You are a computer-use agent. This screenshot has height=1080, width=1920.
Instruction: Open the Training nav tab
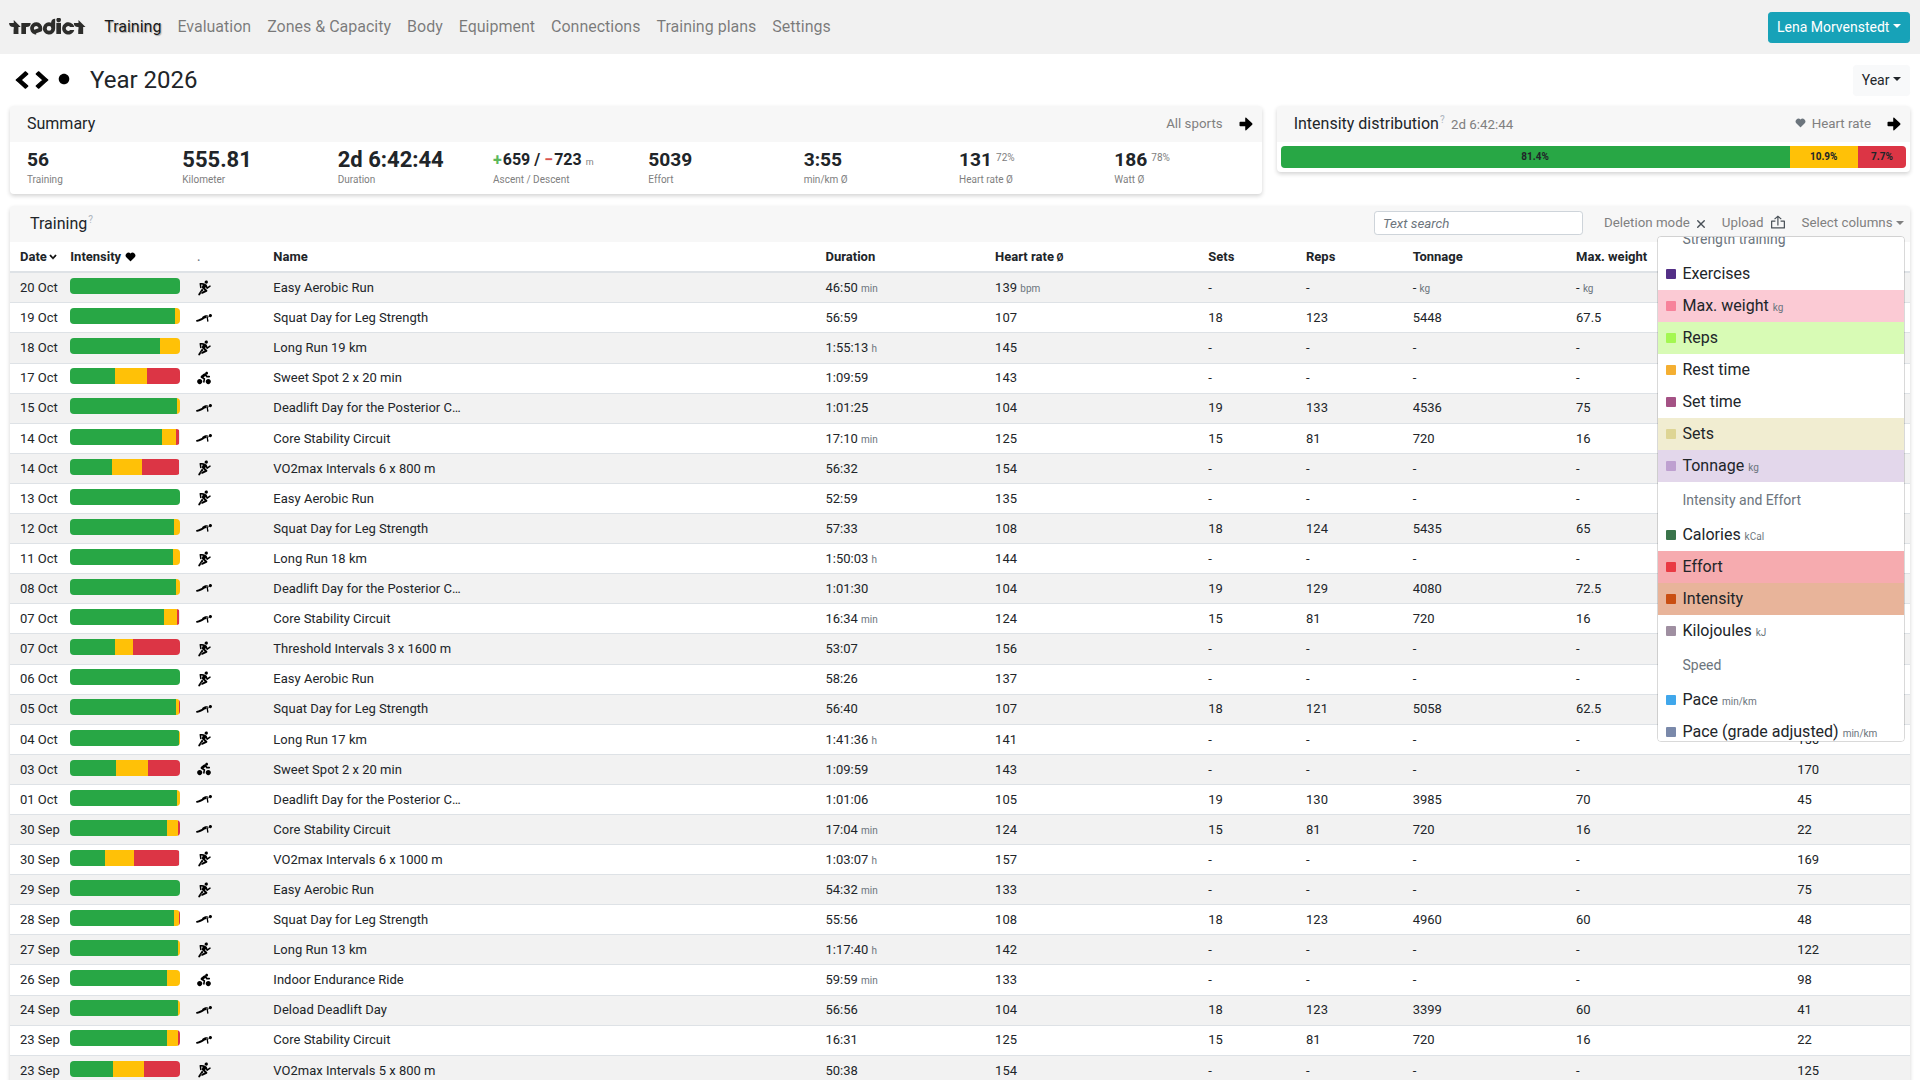point(133,27)
